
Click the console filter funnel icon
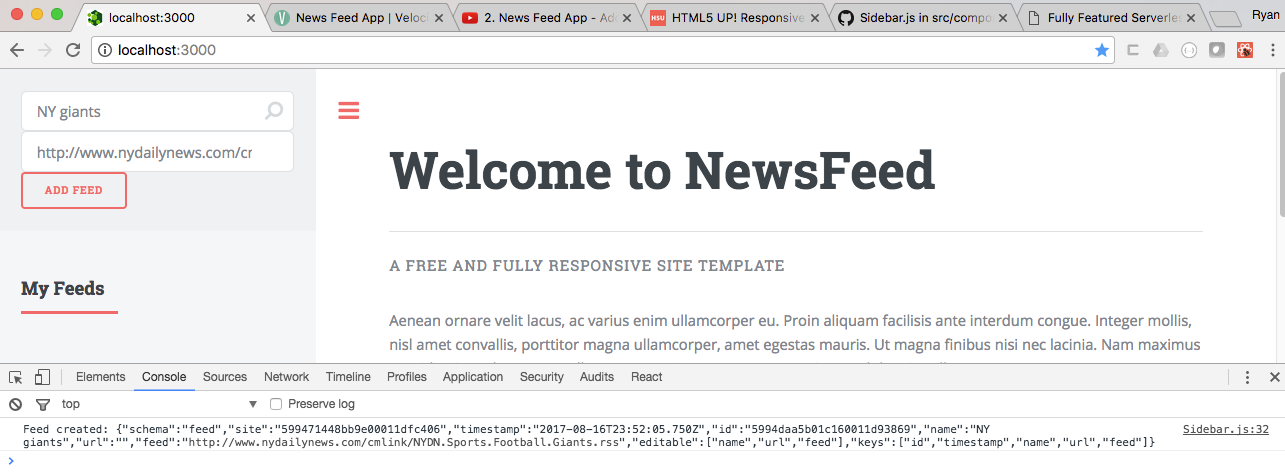pyautogui.click(x=42, y=404)
